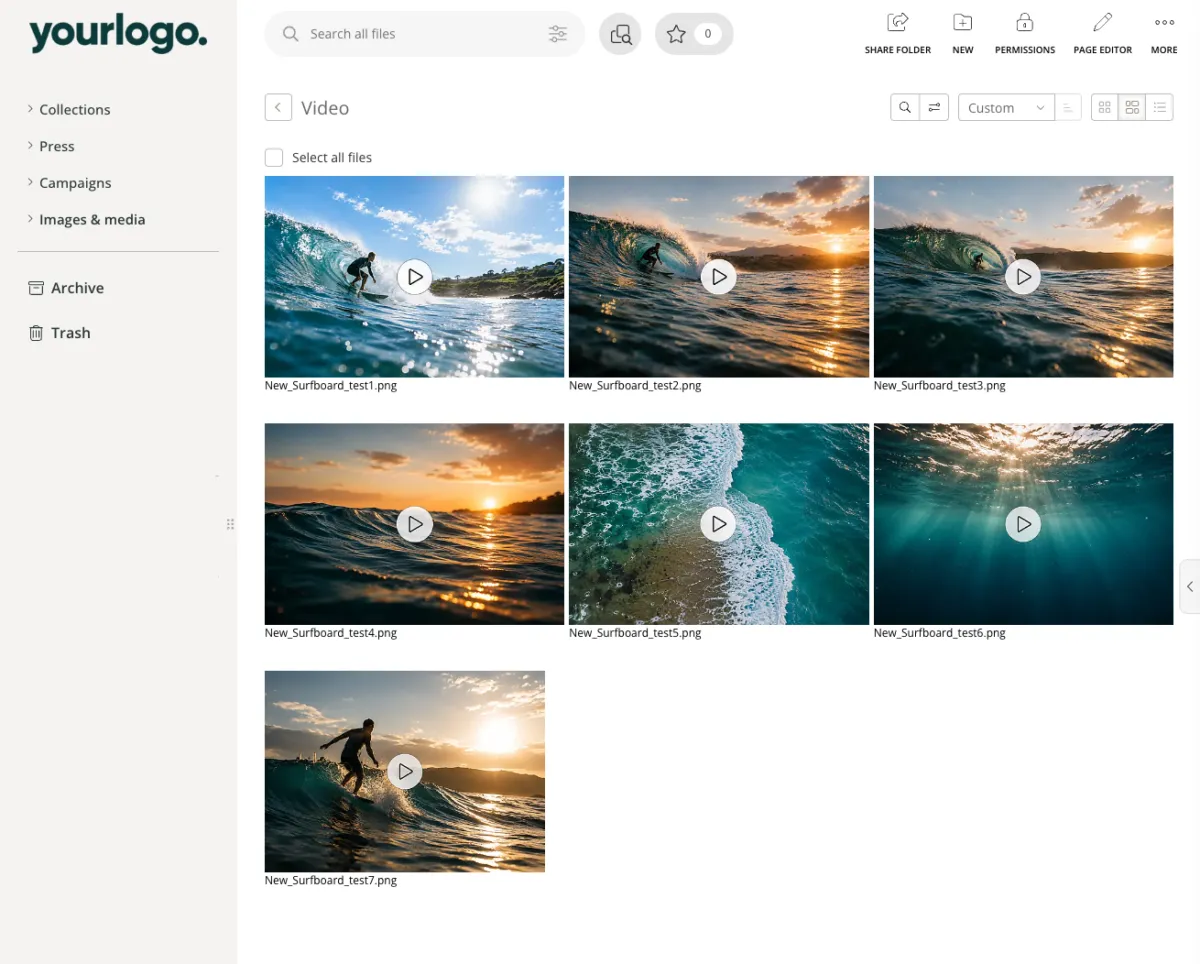Viewport: 1200px width, 964px height.
Task: Play the New_Surfboard_test6.png video
Action: coord(1023,524)
